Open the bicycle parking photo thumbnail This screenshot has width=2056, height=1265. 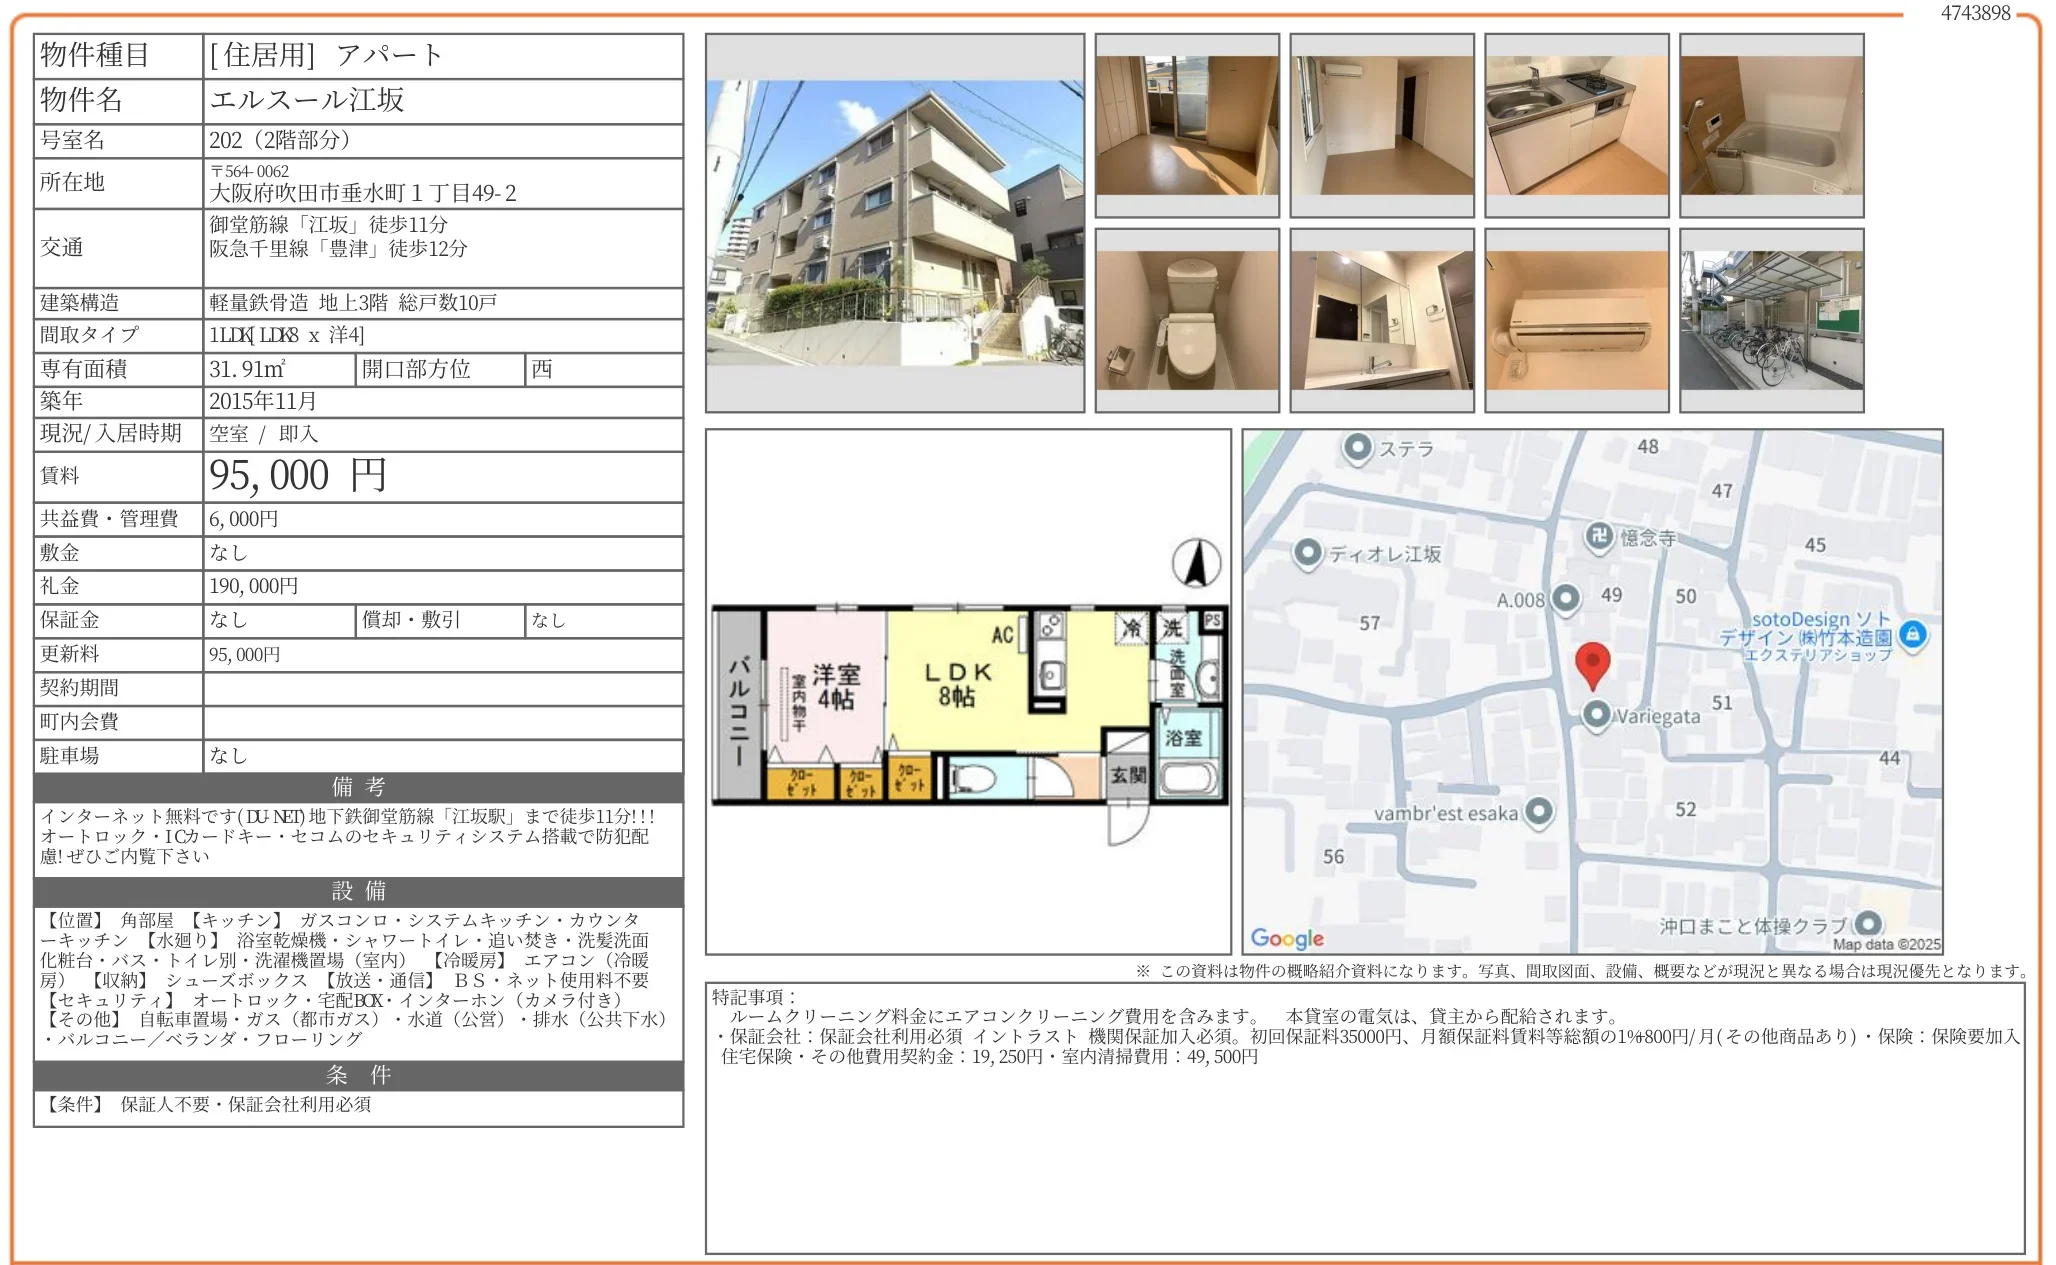[1771, 320]
